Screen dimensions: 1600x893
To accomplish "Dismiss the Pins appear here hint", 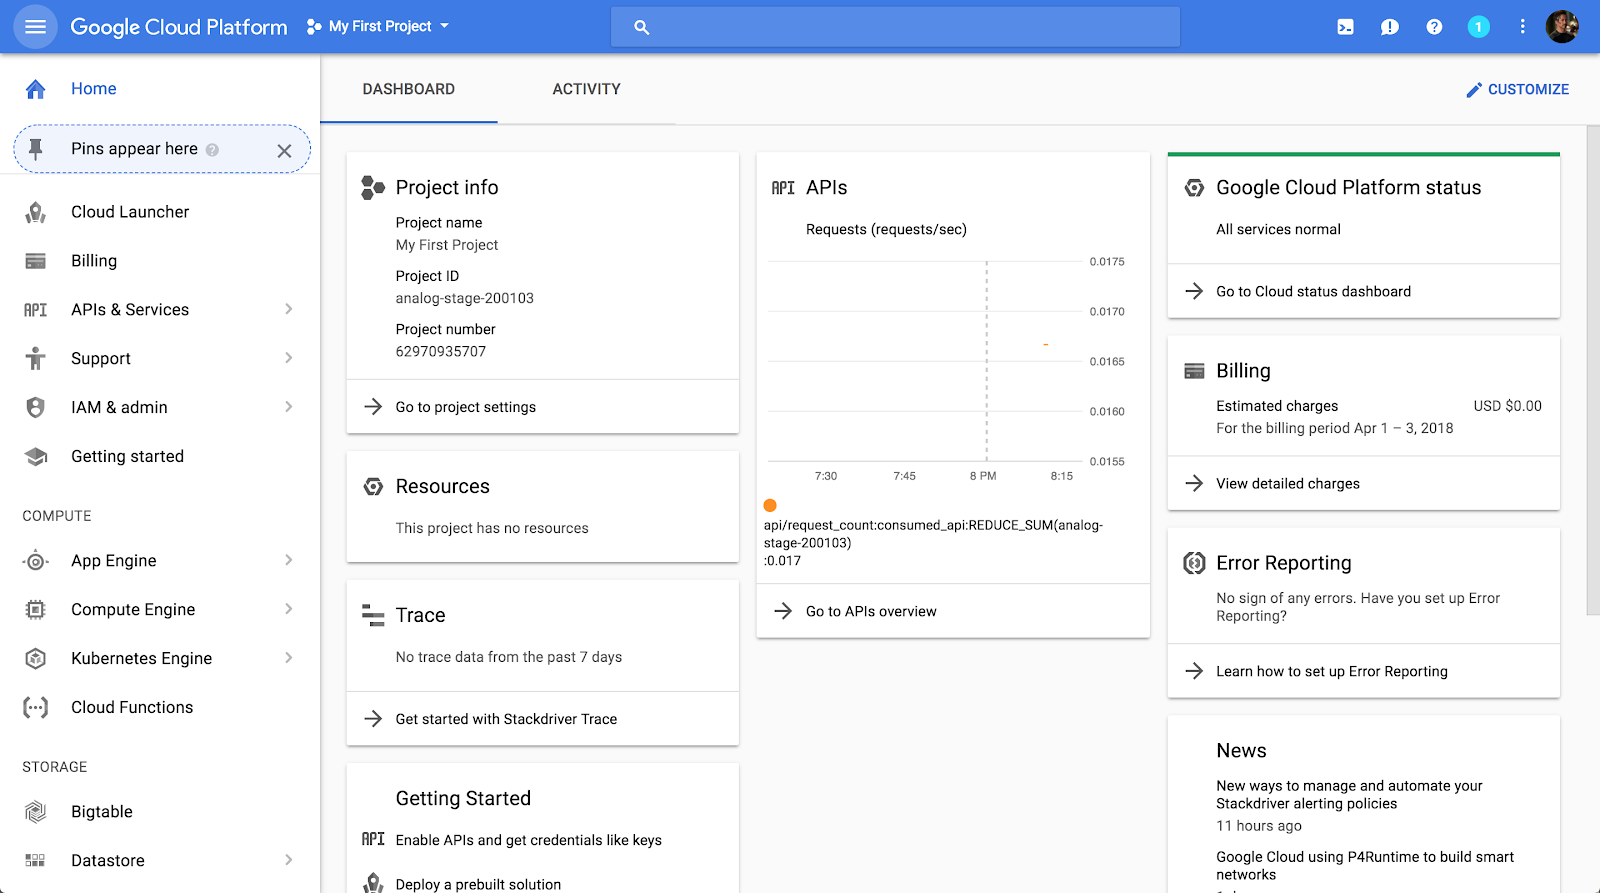I will (x=284, y=151).
